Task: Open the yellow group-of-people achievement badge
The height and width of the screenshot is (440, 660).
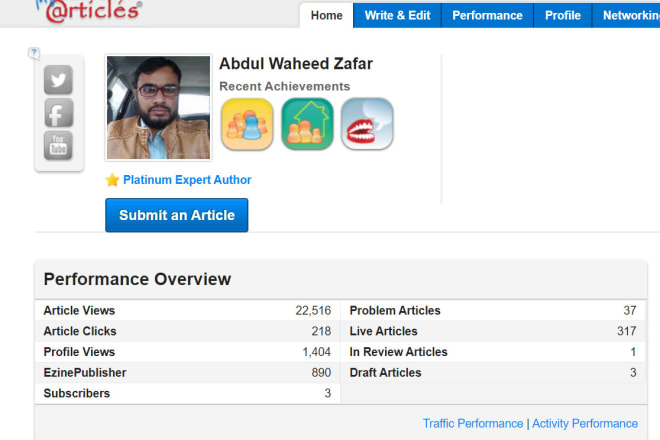Action: click(x=247, y=124)
